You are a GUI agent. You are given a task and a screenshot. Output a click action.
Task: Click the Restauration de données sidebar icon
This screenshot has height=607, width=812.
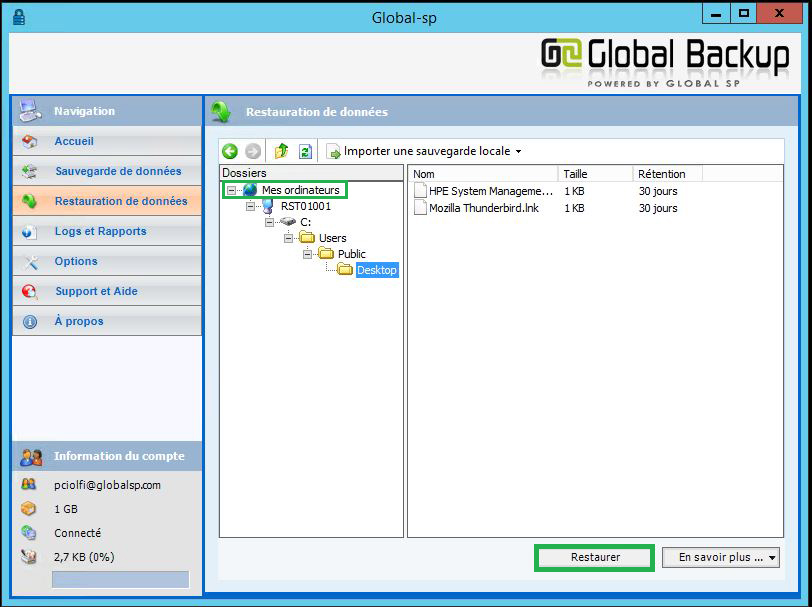tap(30, 201)
